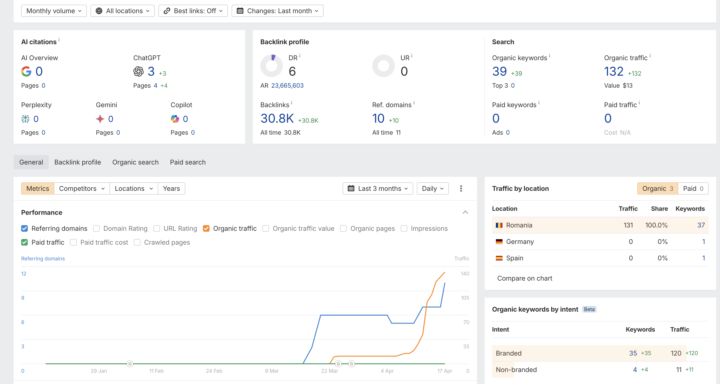Open the All locations dropdown

123,11
